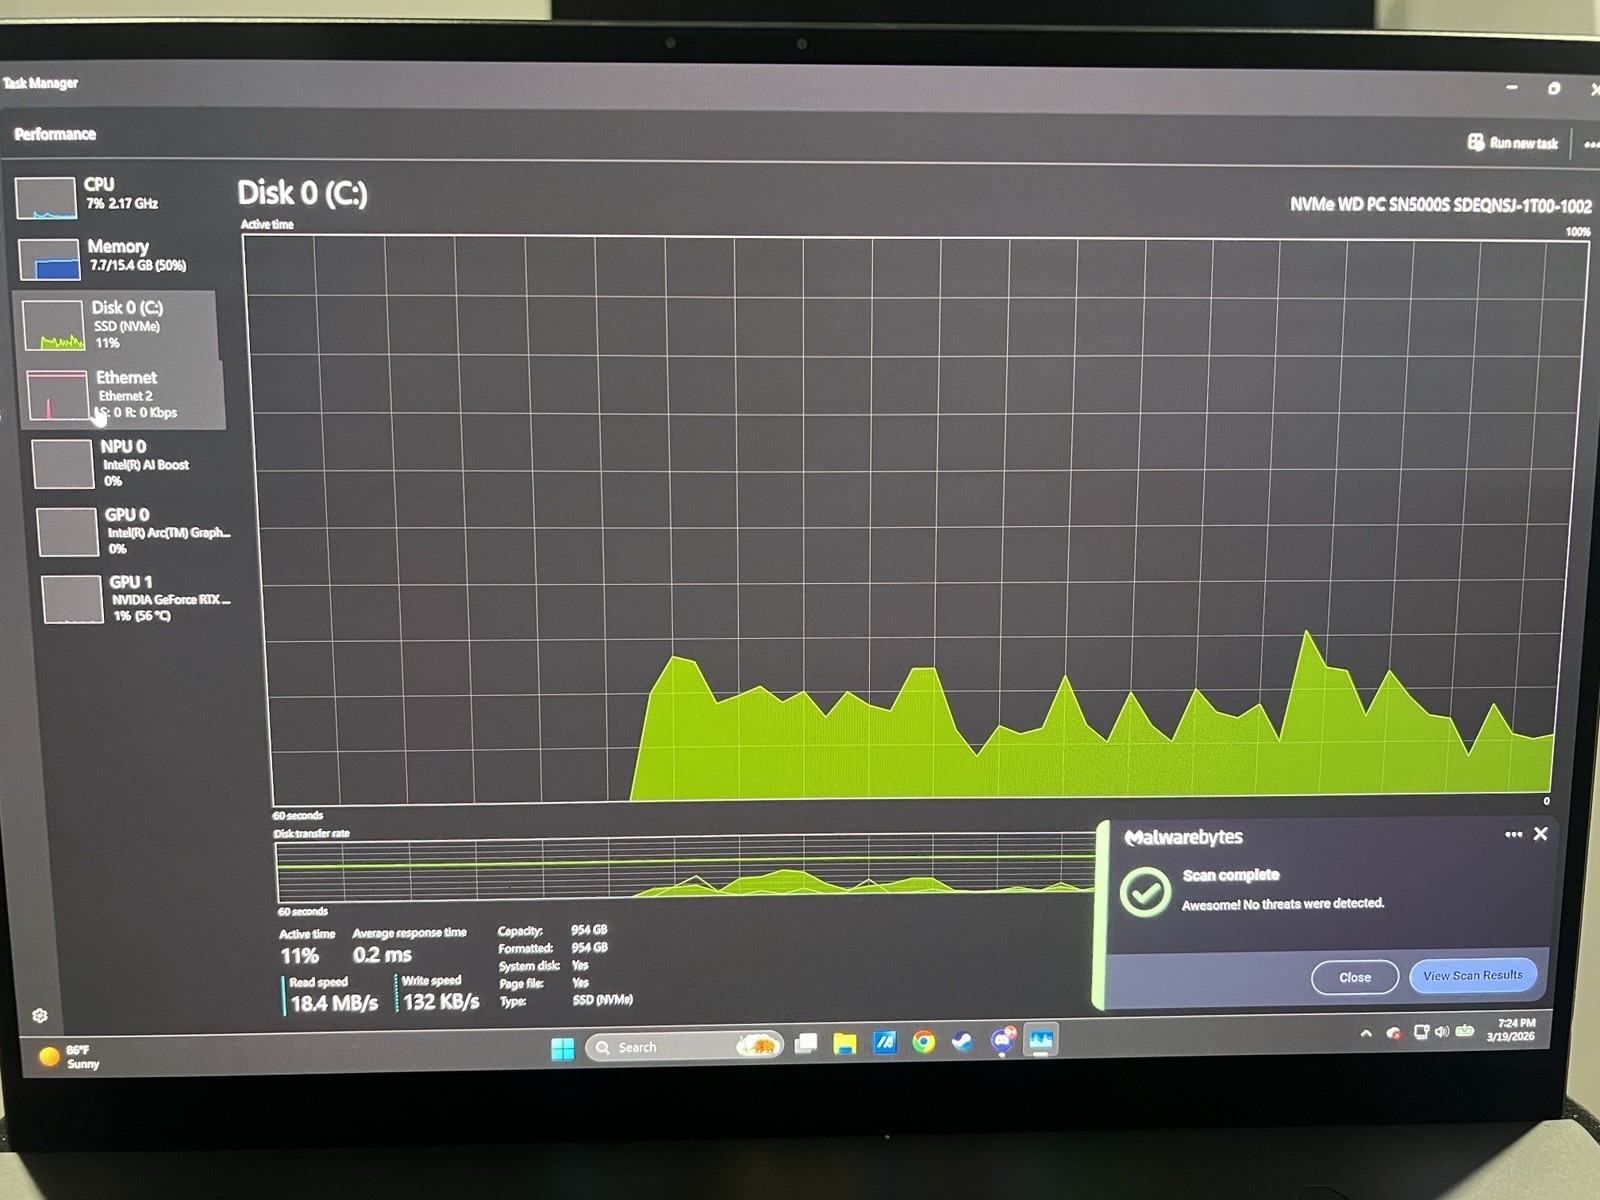
Task: Close the Malwarebytes scan notification button
Action: (1354, 977)
